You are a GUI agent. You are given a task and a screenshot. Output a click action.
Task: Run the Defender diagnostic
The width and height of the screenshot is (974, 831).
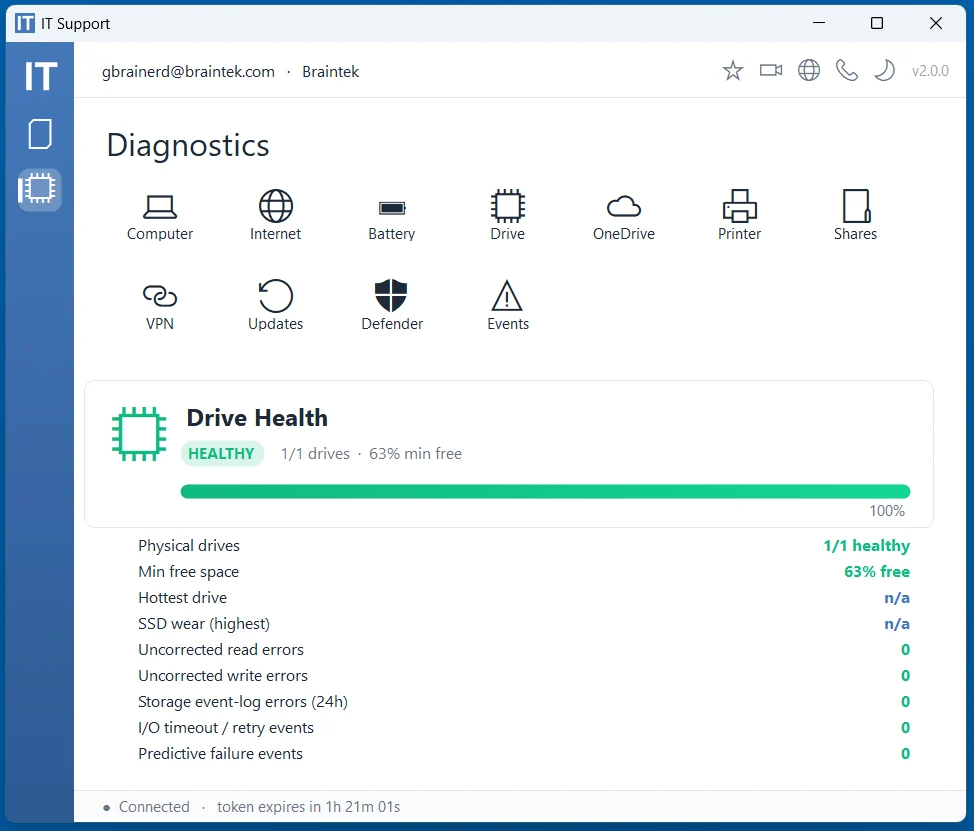click(x=391, y=306)
